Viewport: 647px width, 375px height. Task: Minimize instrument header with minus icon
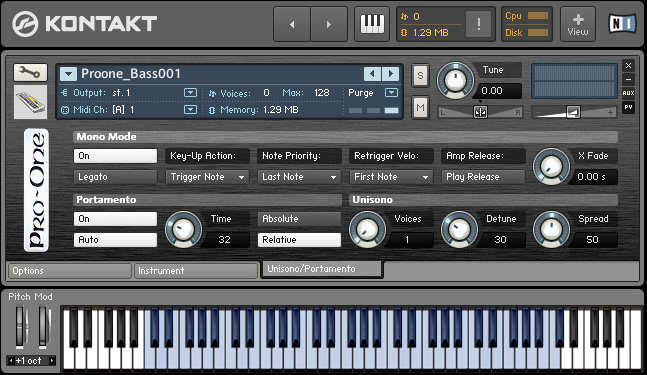click(x=628, y=79)
